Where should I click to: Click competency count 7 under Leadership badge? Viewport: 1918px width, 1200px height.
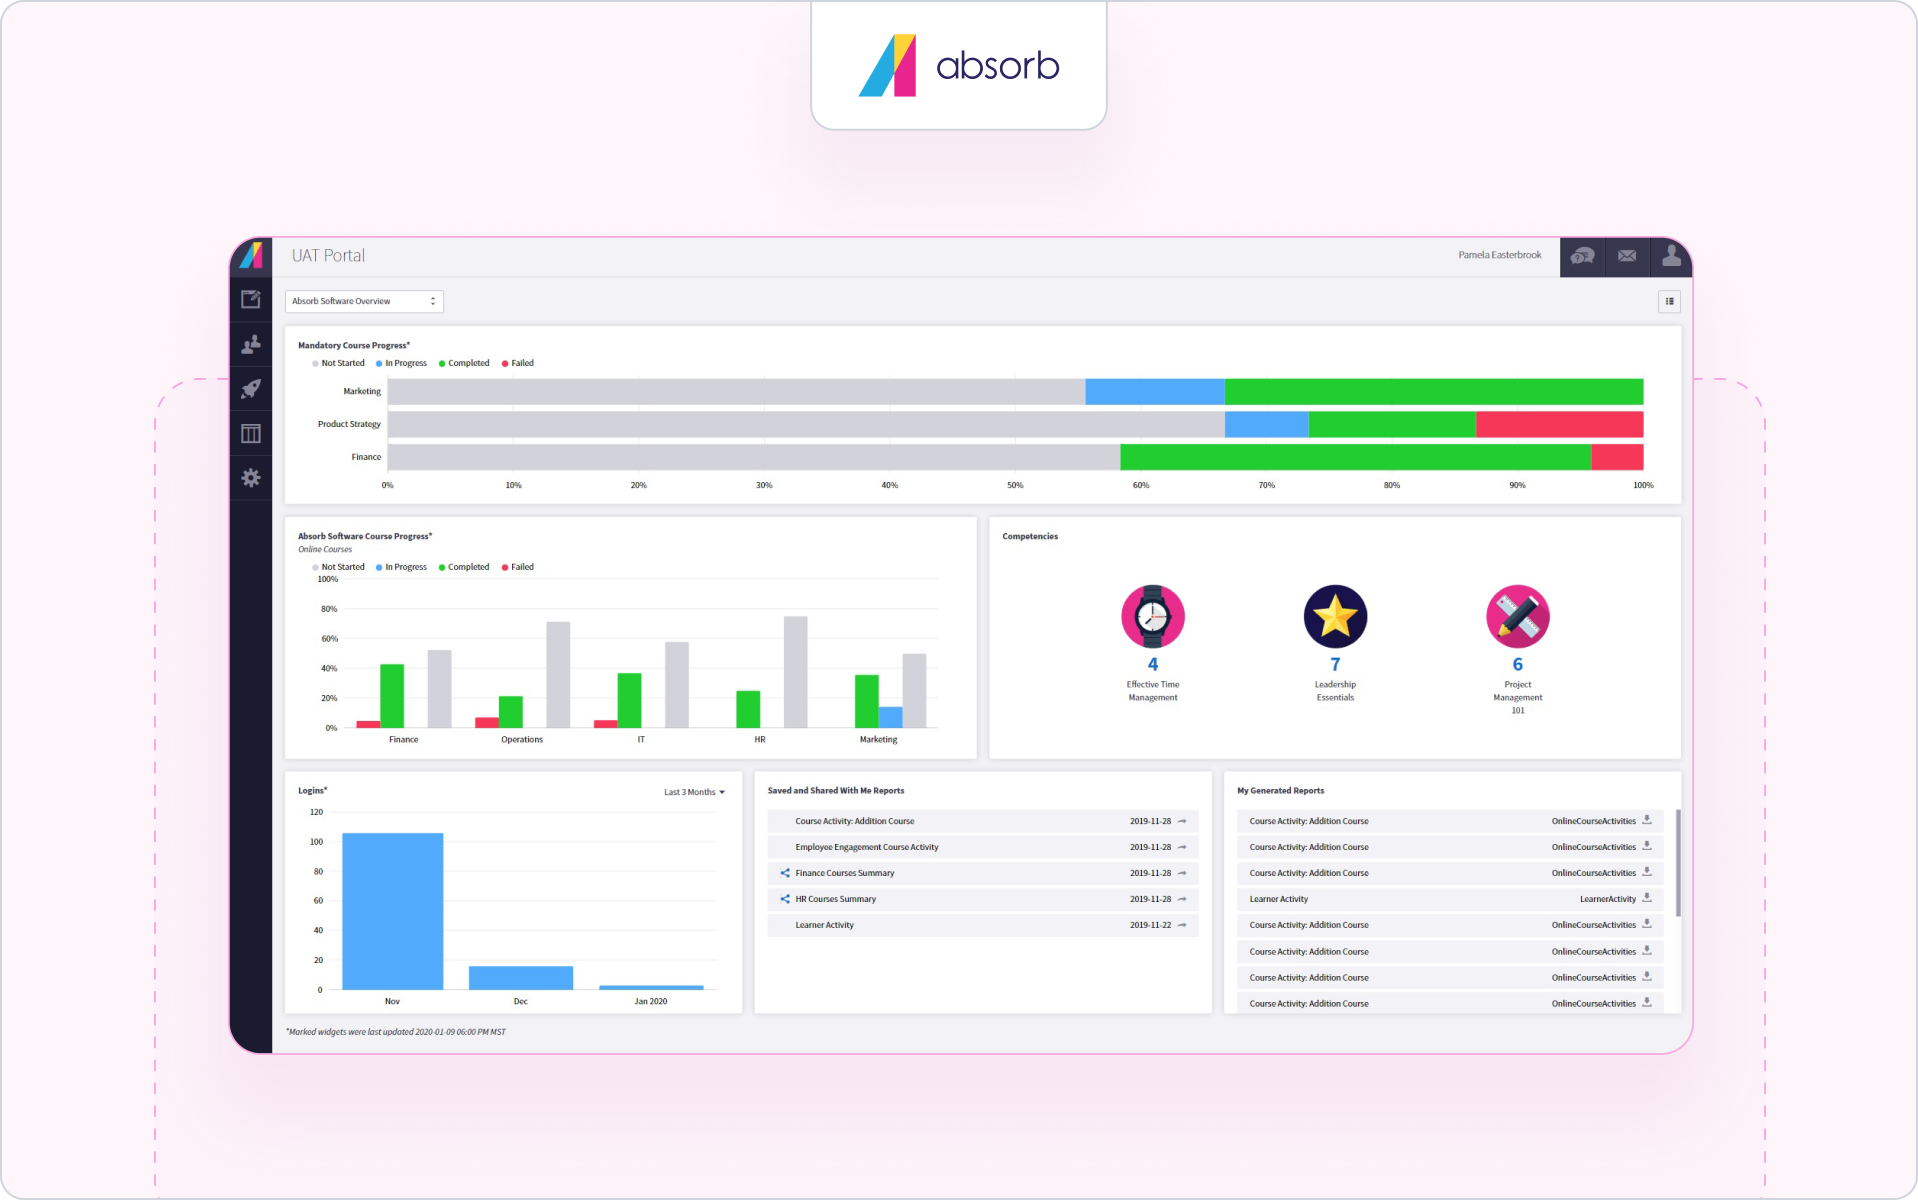coord(1335,664)
